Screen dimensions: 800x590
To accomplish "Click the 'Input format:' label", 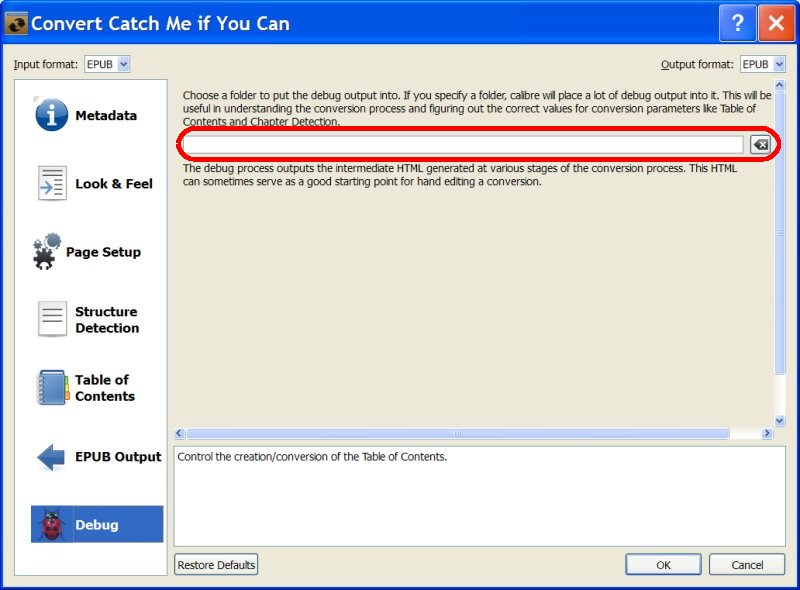I will pyautogui.click(x=45, y=64).
